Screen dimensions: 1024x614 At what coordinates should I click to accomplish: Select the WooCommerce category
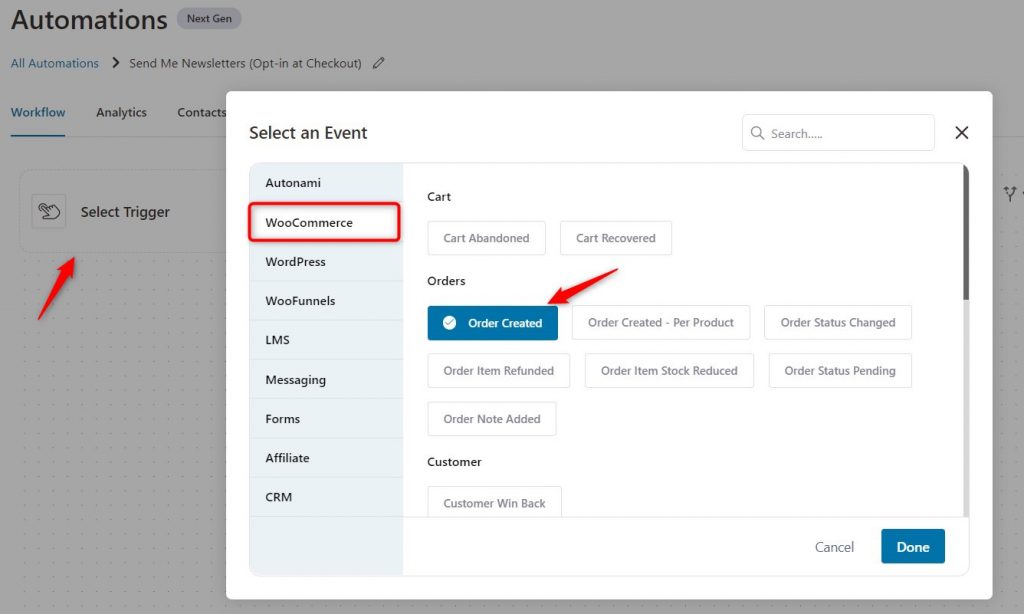[x=326, y=223]
